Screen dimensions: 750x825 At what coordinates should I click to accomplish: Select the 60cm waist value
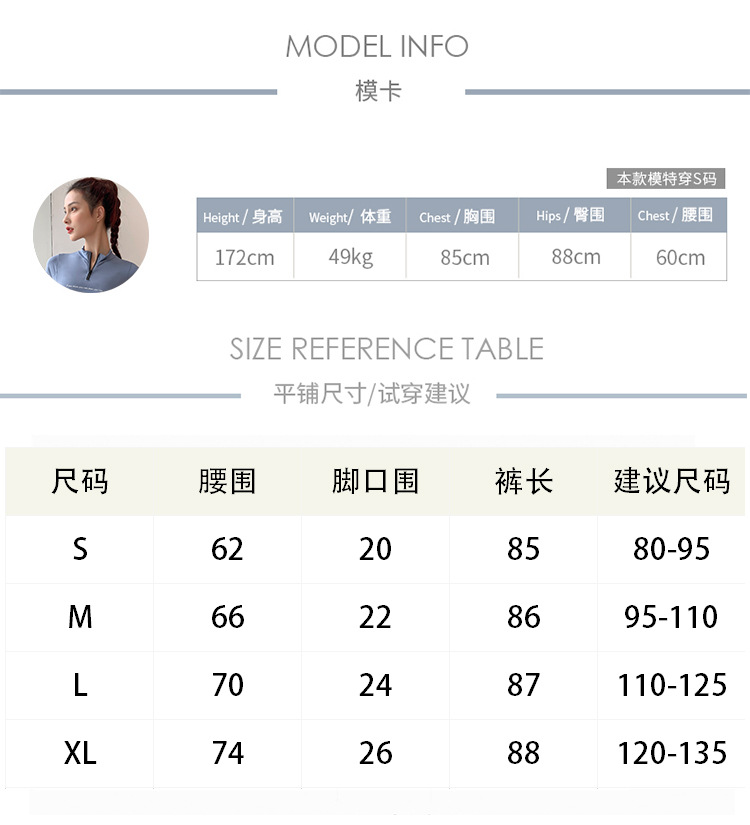click(x=680, y=257)
